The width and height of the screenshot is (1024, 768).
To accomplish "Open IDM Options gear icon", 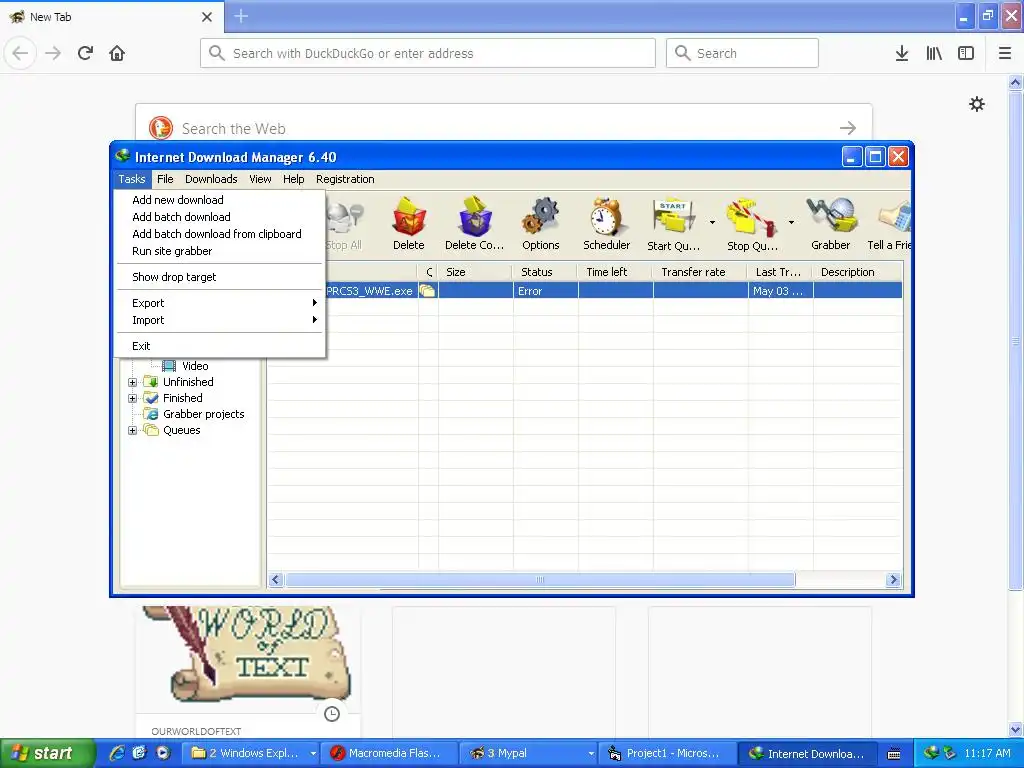I will (x=540, y=224).
